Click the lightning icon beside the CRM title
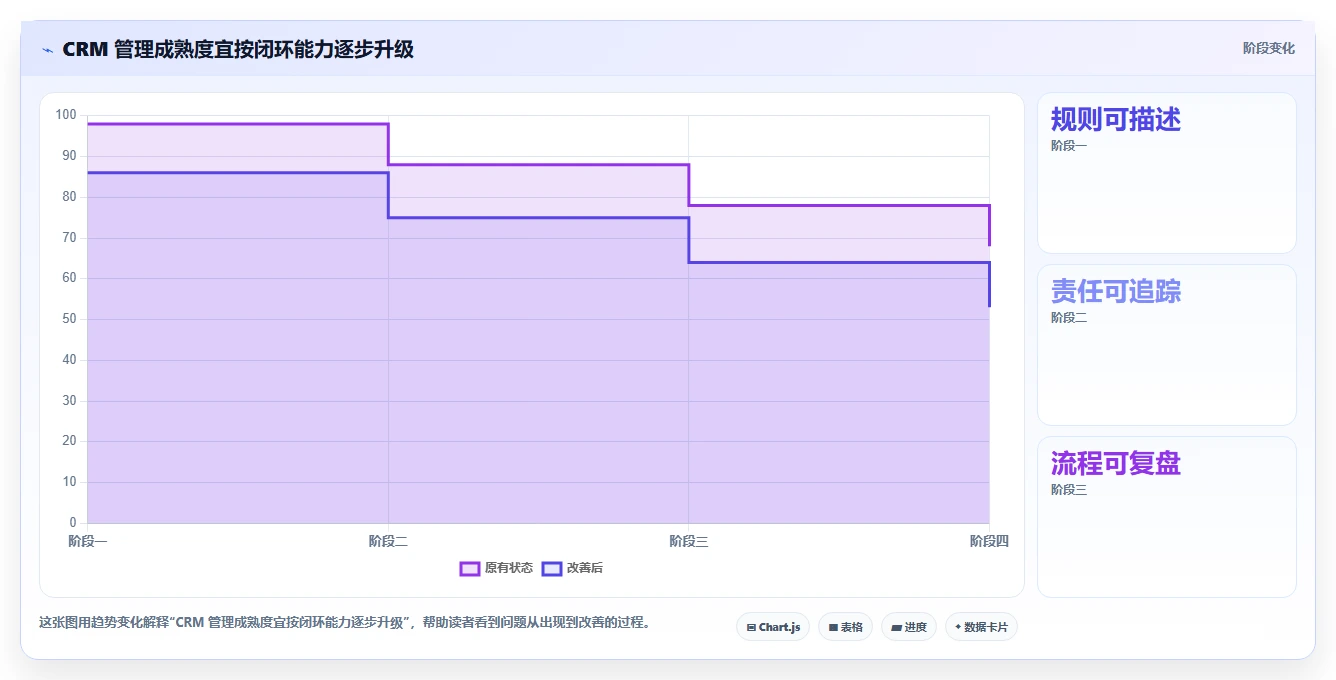The width and height of the screenshot is (1336, 680). [47, 50]
